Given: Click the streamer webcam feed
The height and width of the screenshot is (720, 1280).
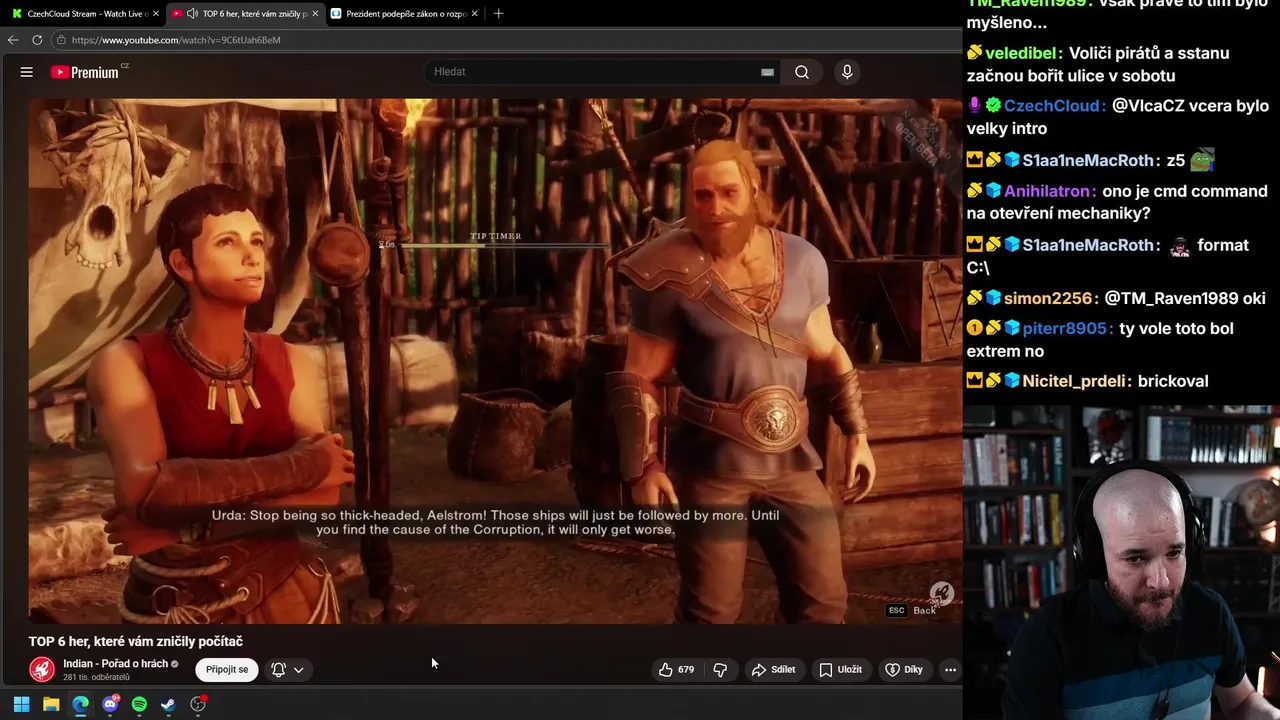Looking at the screenshot, I should click(x=1121, y=562).
